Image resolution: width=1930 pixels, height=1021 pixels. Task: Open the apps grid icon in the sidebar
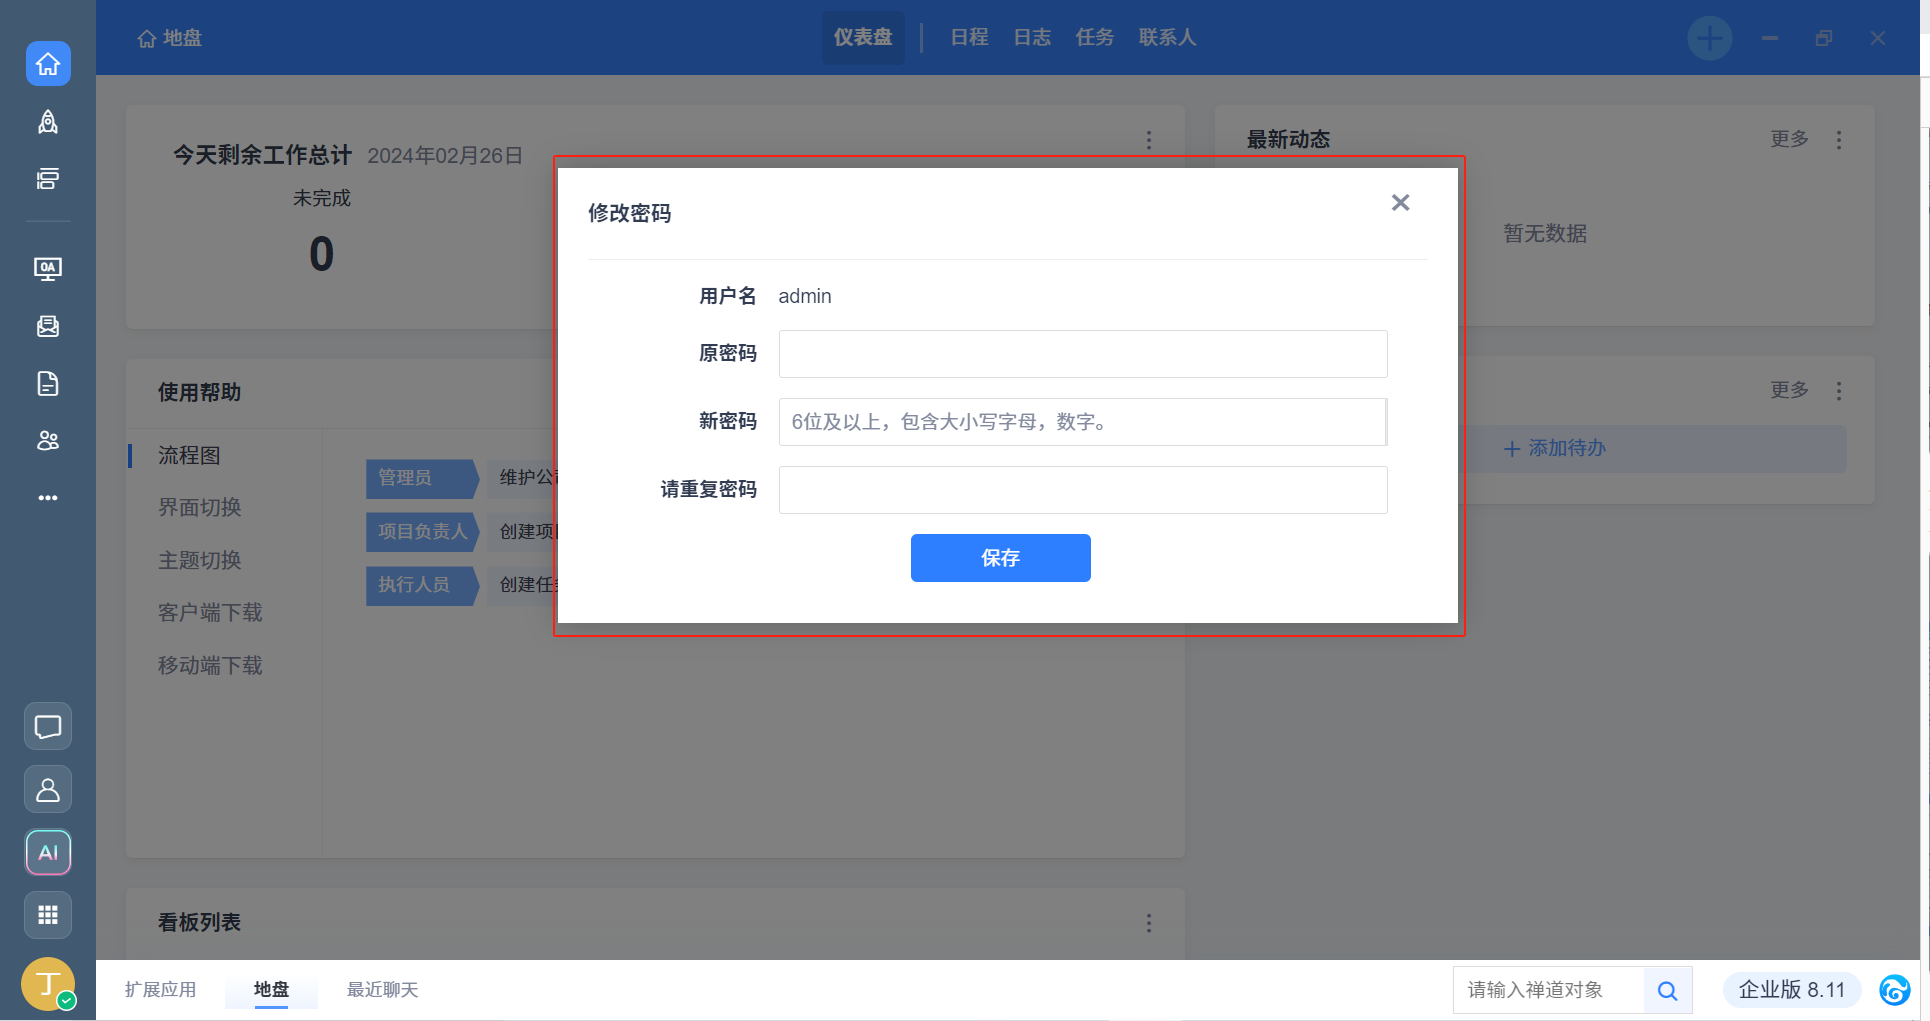point(48,915)
